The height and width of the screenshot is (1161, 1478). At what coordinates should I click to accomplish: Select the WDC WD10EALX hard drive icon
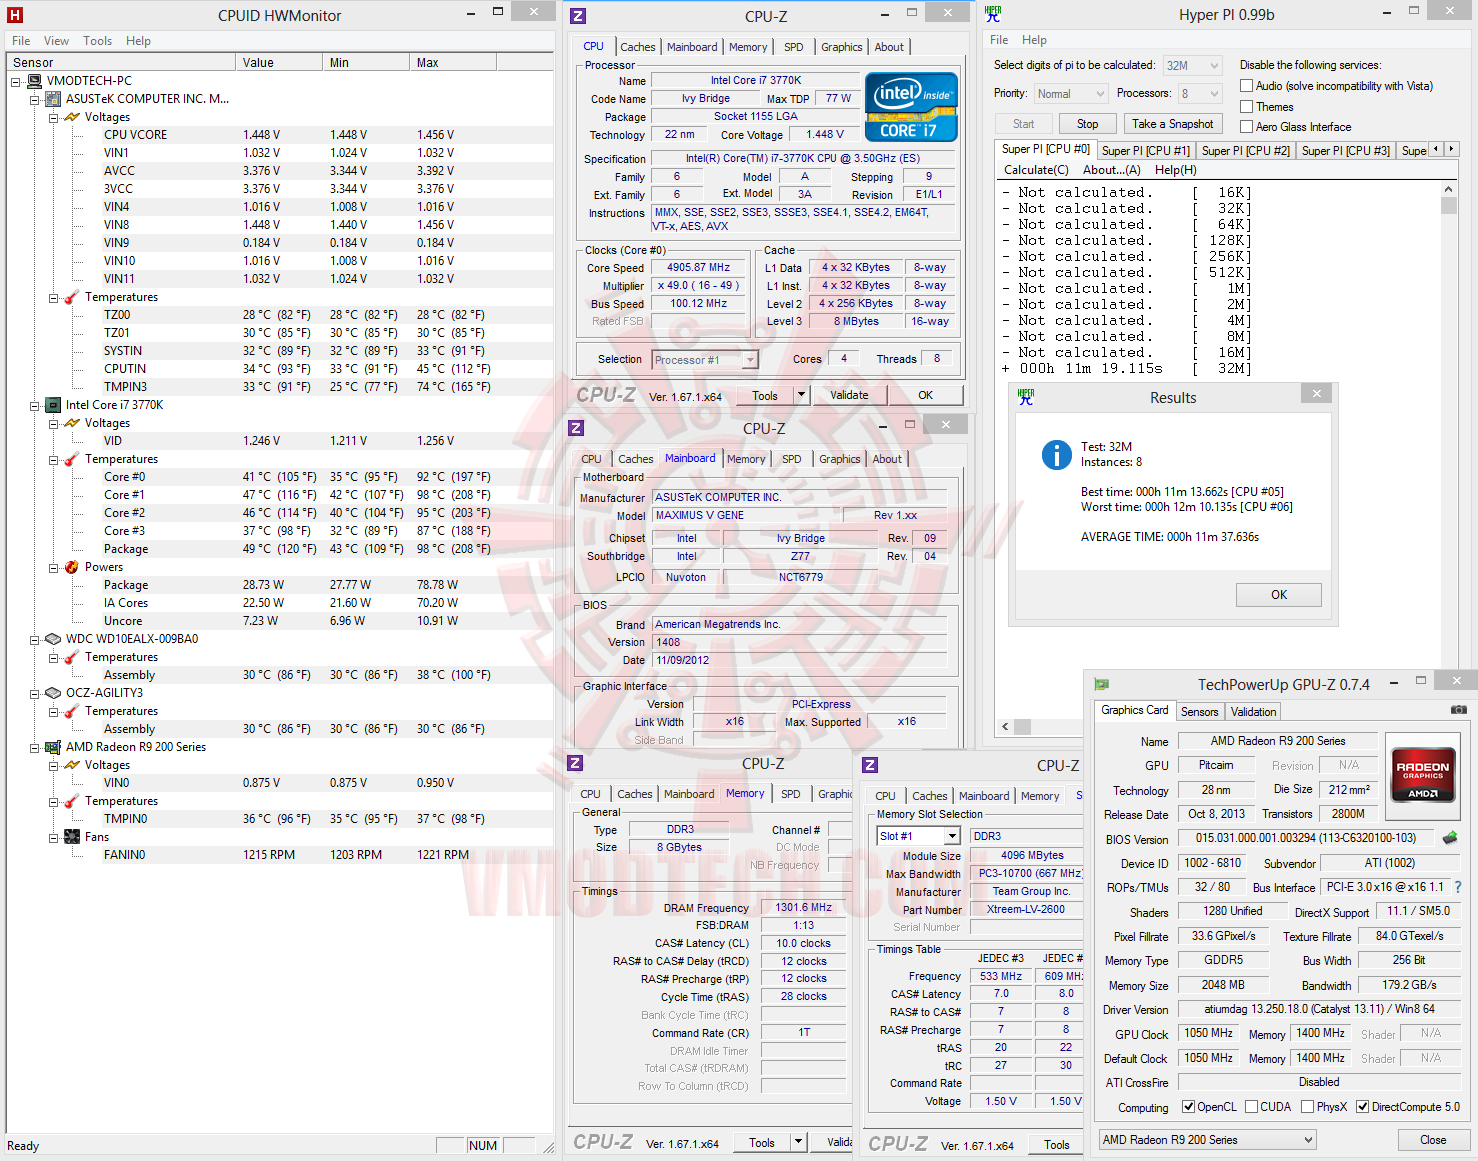pyautogui.click(x=53, y=639)
